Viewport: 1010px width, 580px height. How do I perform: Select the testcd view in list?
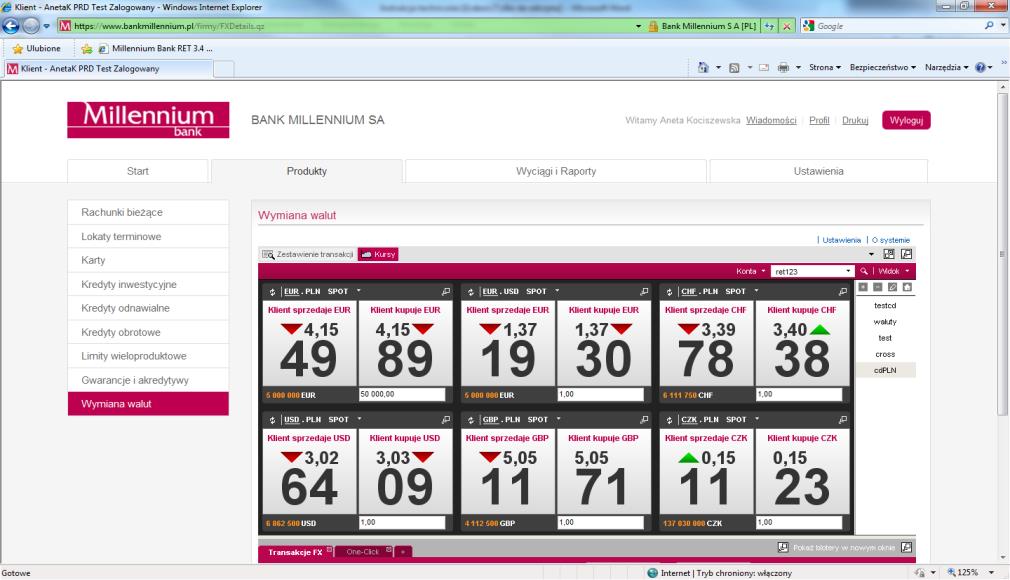coord(885,305)
